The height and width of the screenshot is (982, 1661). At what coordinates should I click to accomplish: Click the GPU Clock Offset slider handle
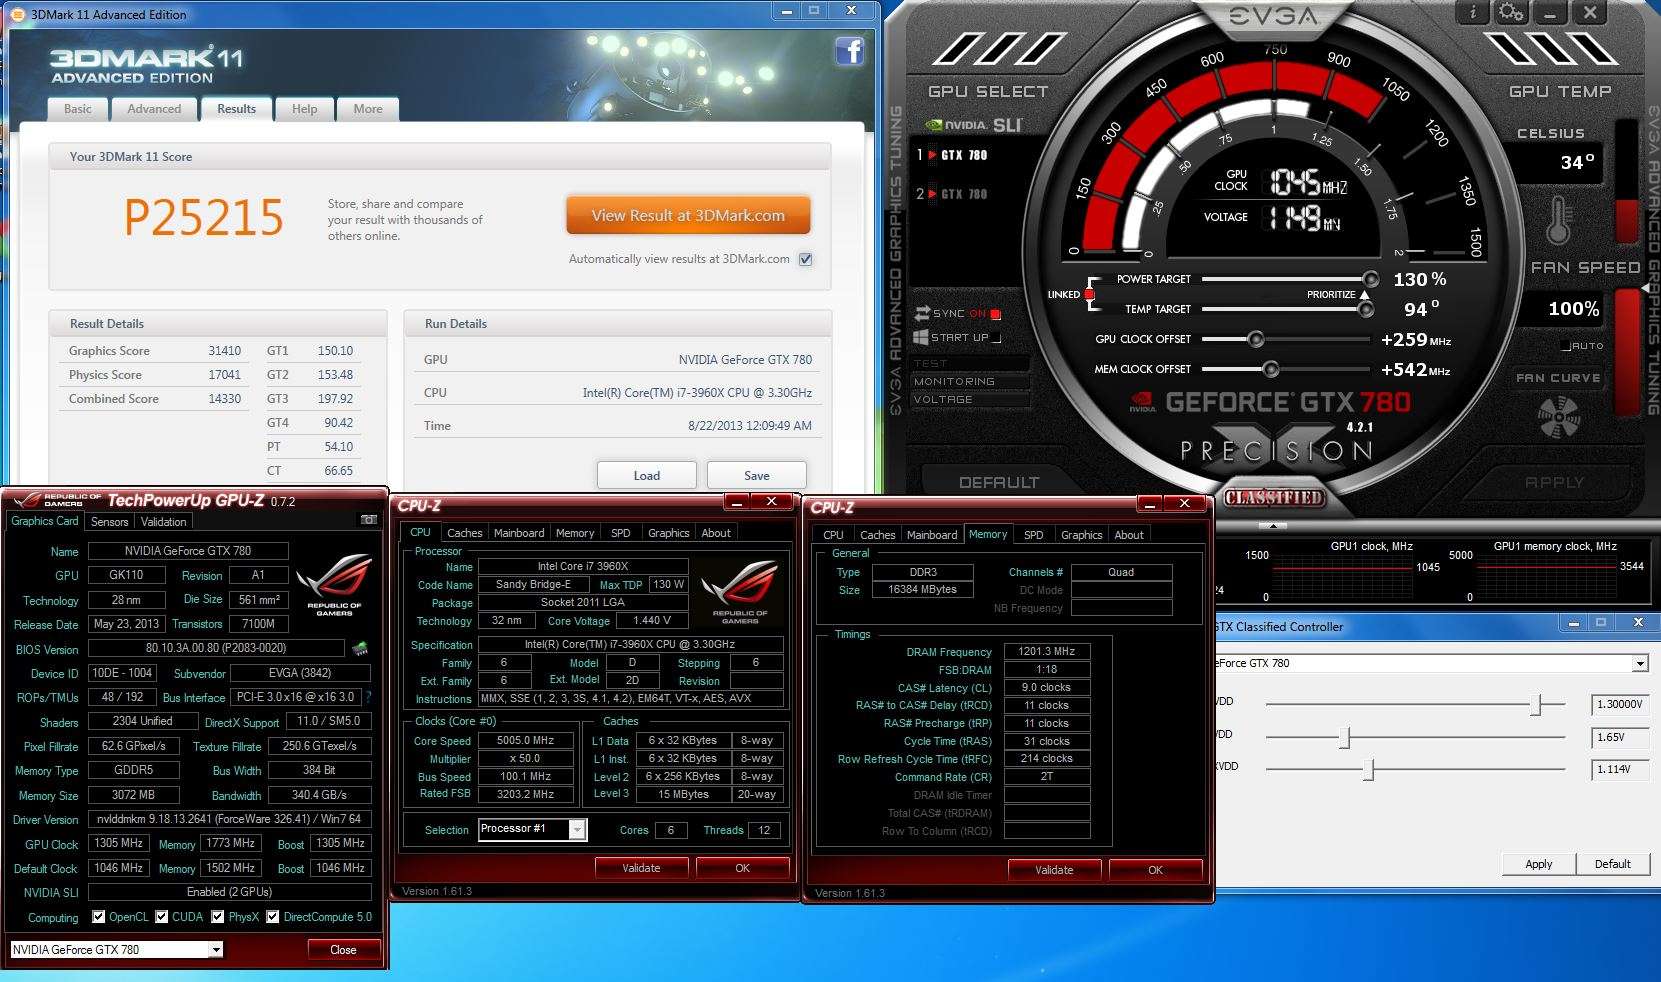click(1255, 340)
